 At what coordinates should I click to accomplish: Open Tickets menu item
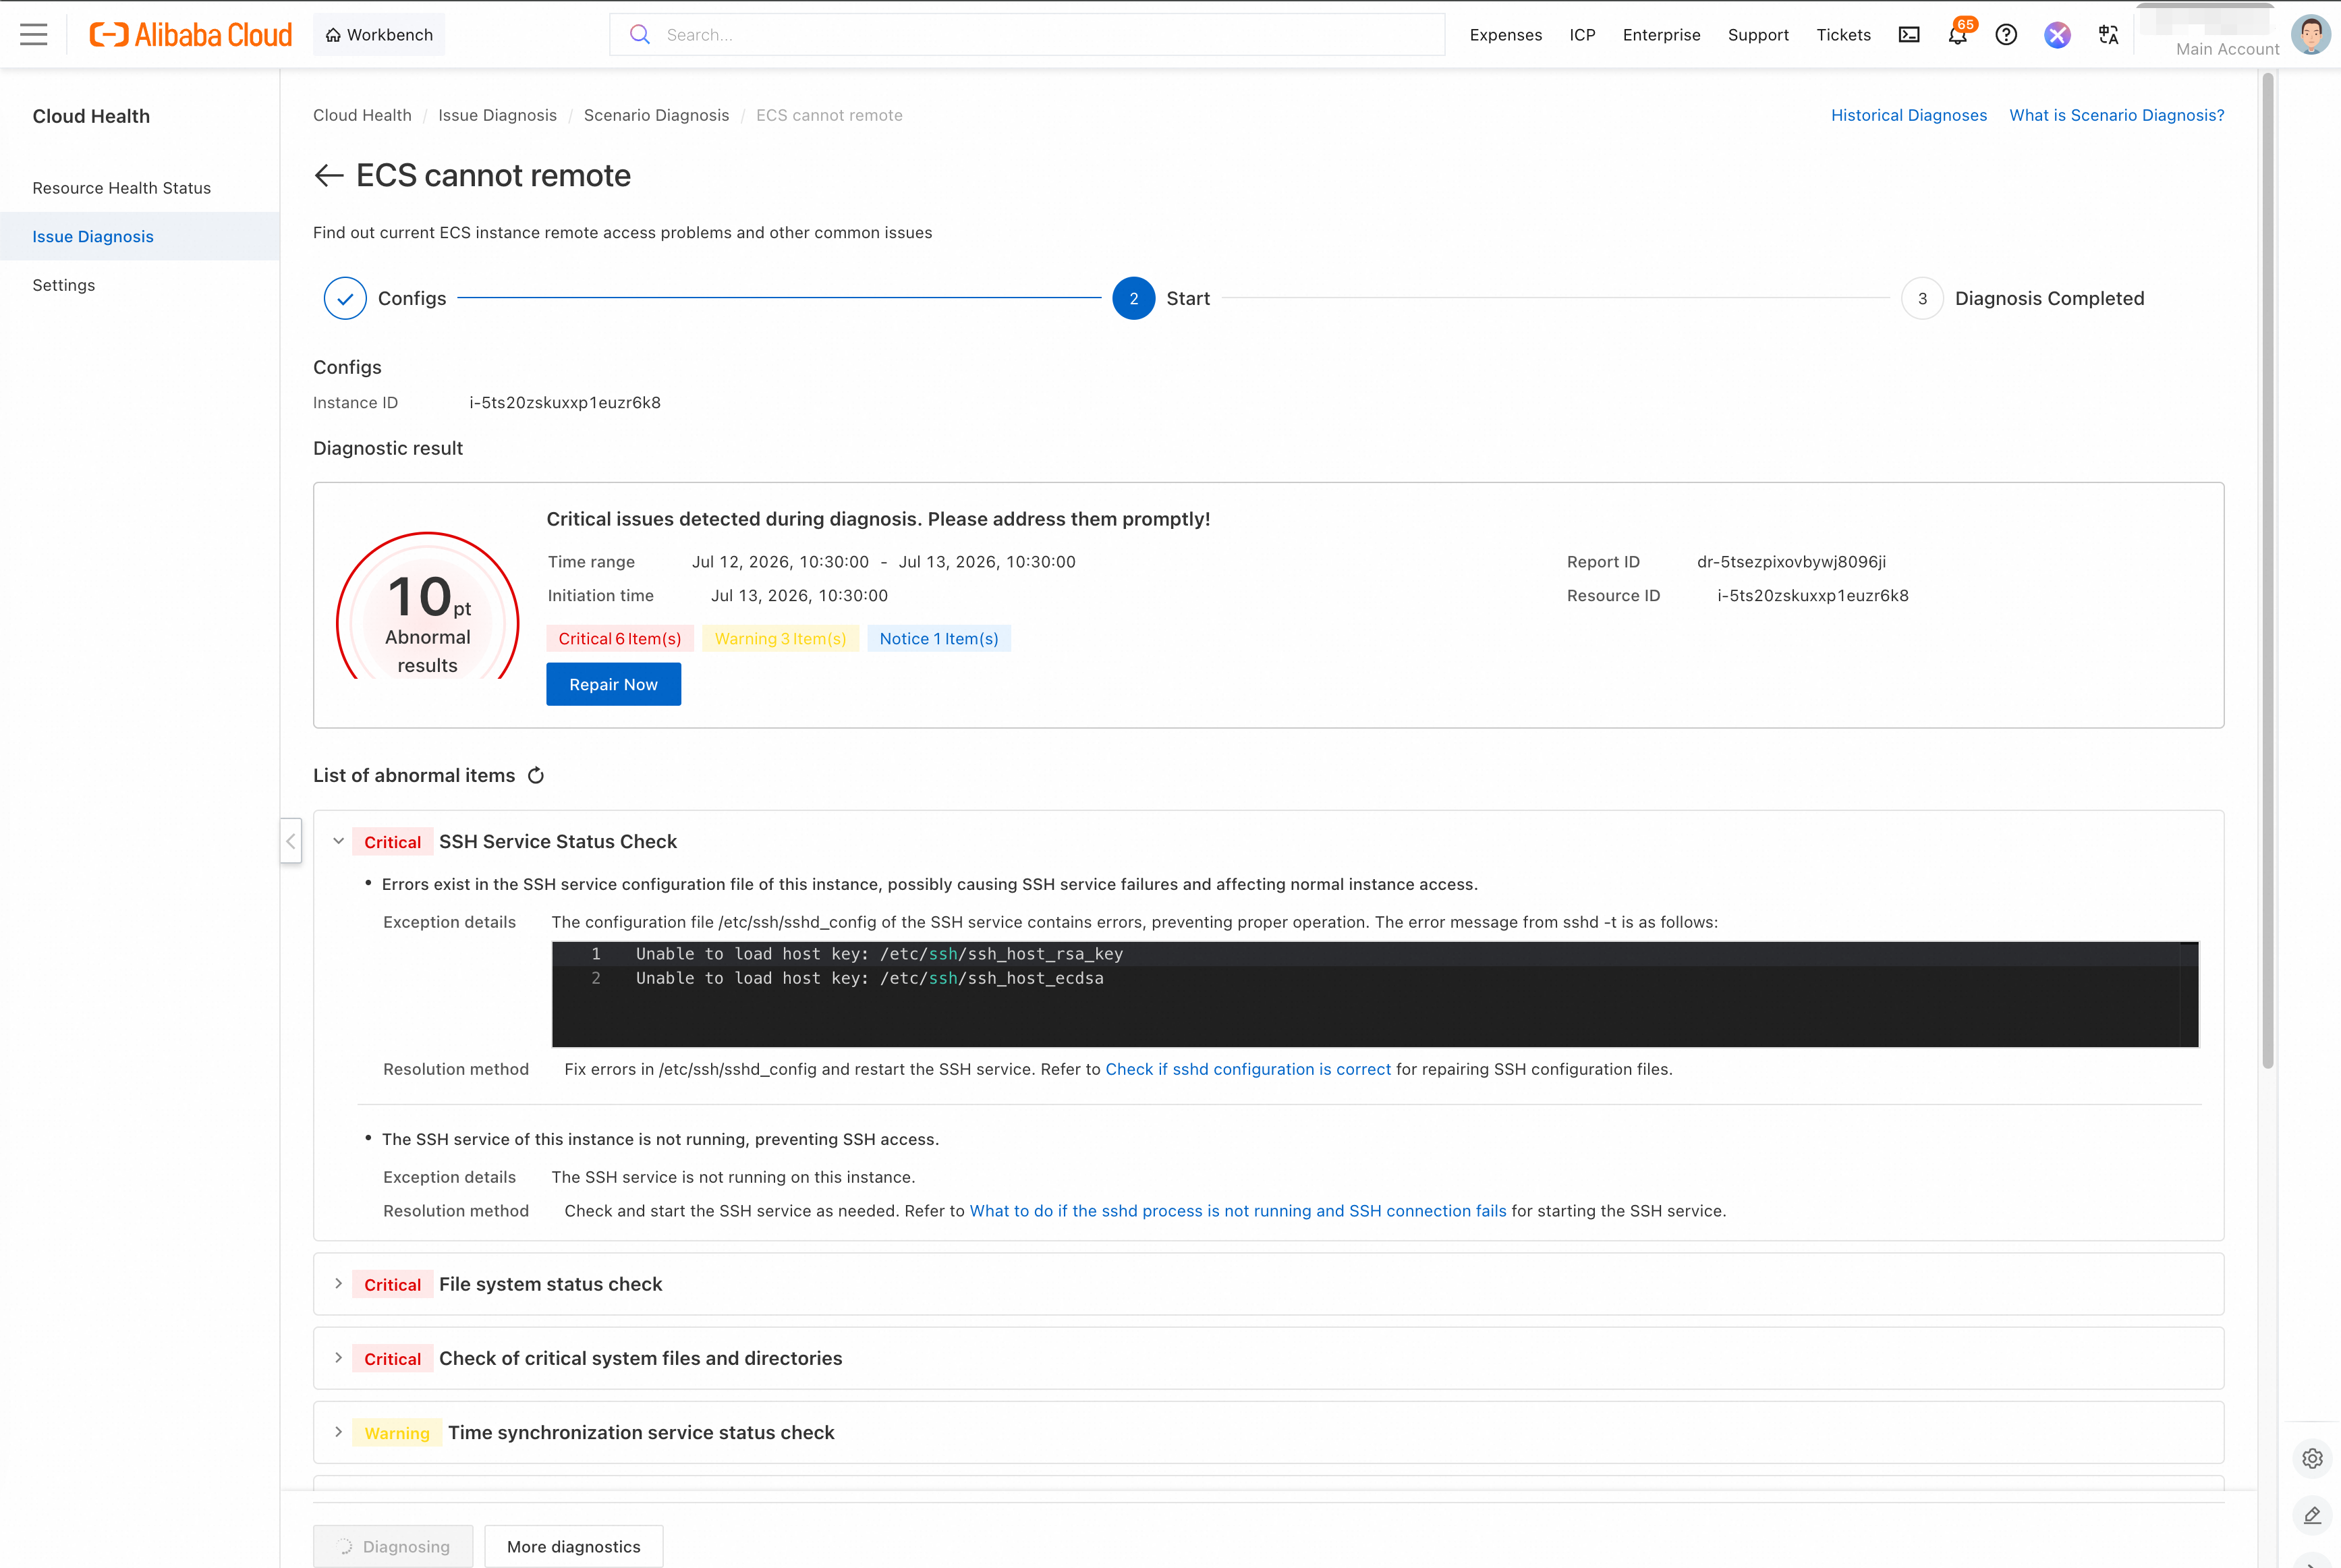coord(1843,35)
